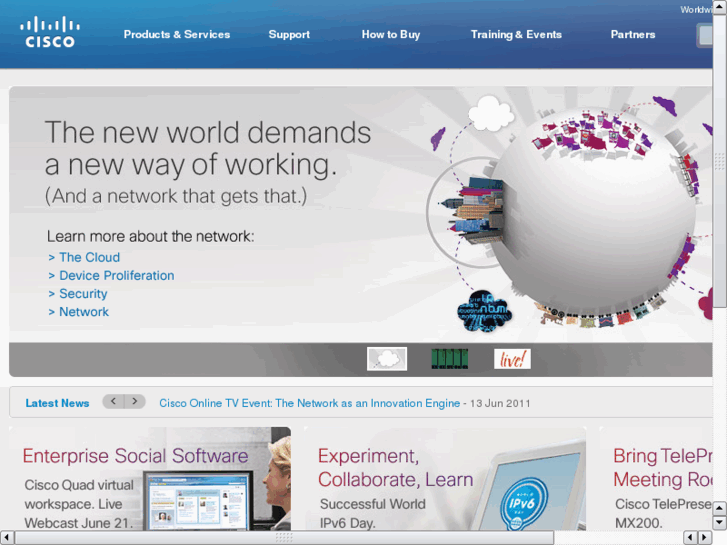Open Training & Events menu
Viewport: 727px width, 545px height.
(x=516, y=34)
